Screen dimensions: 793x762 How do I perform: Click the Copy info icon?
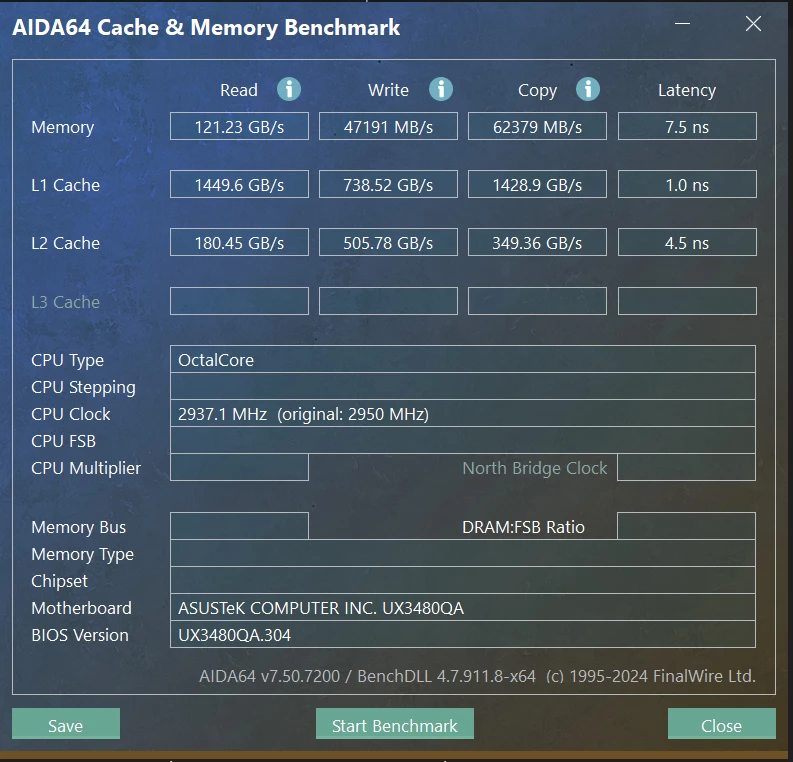pyautogui.click(x=588, y=89)
